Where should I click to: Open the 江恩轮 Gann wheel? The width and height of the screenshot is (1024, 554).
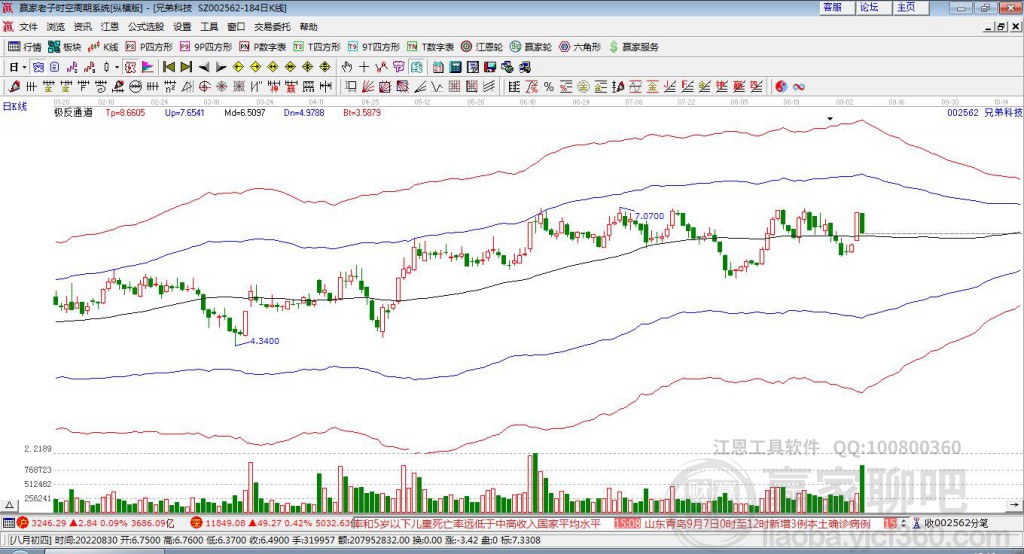pyautogui.click(x=482, y=47)
